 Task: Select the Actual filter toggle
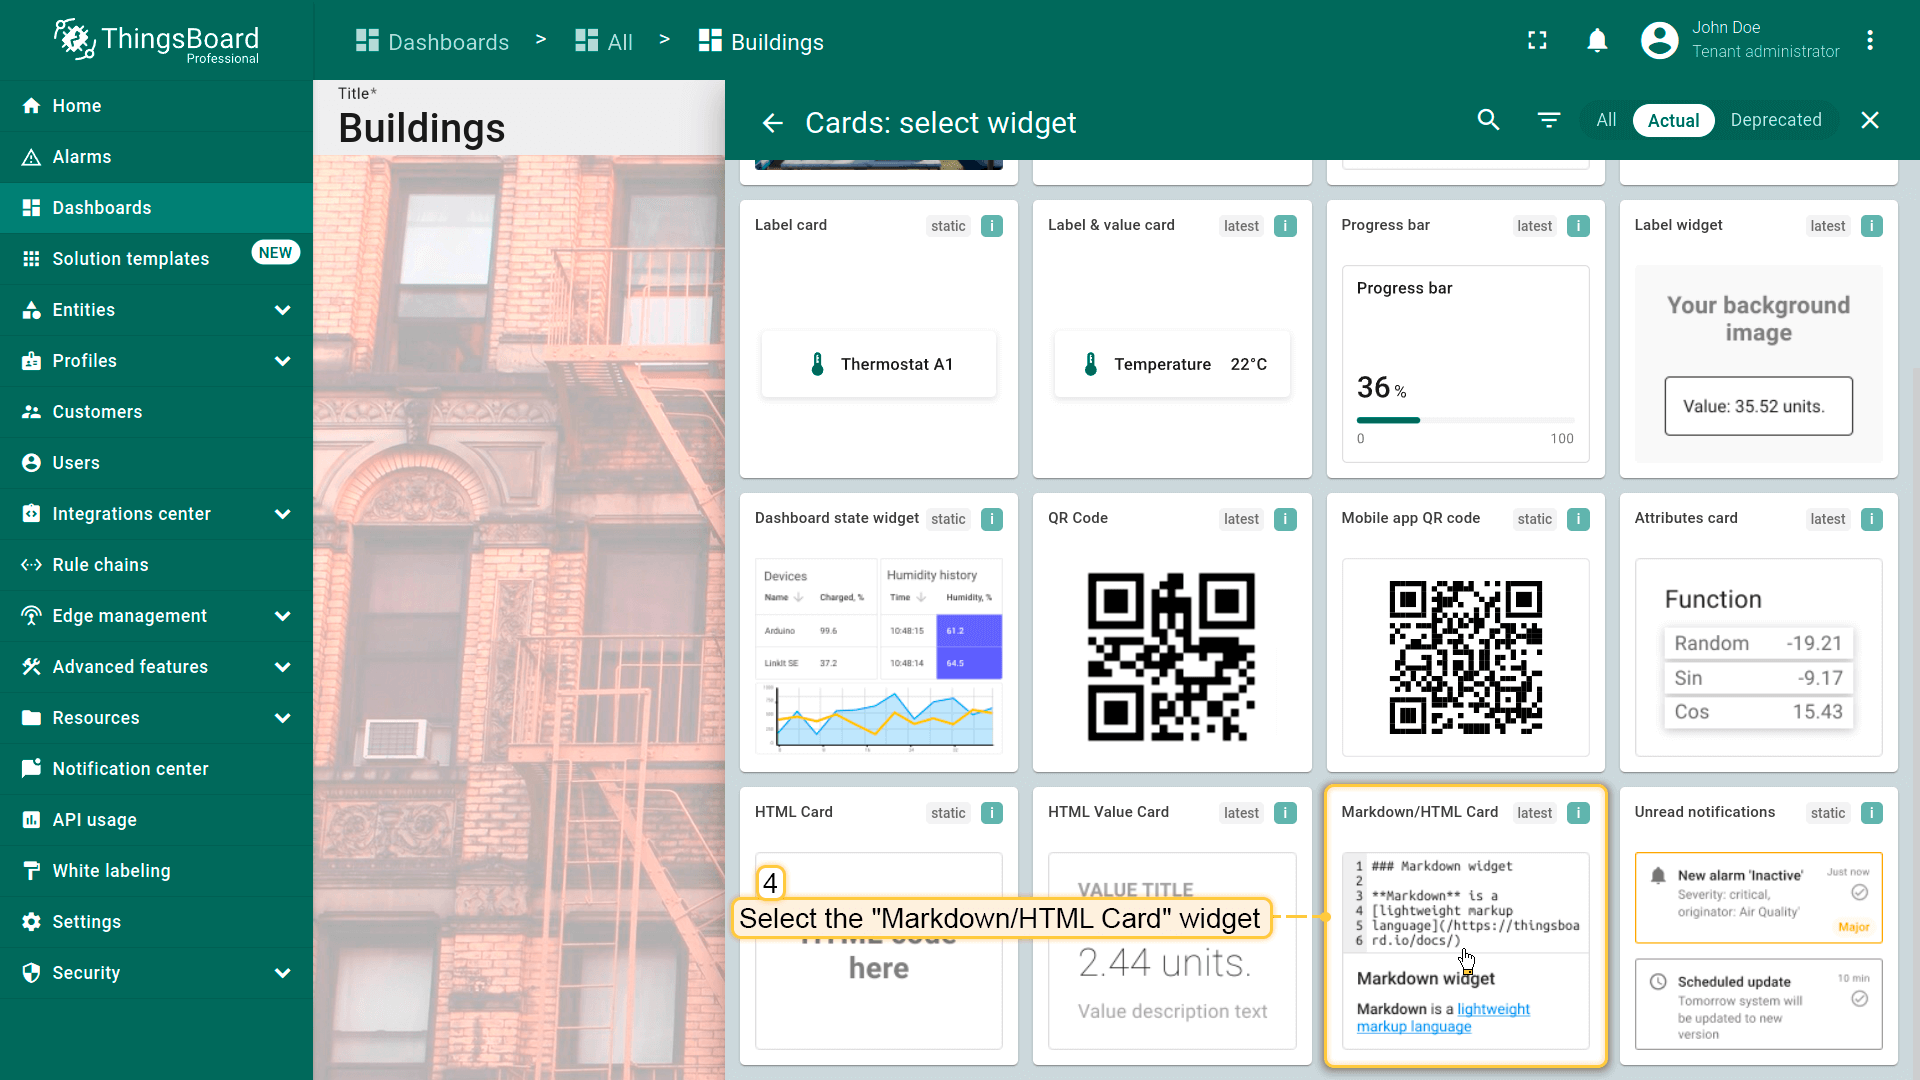coord(1673,120)
